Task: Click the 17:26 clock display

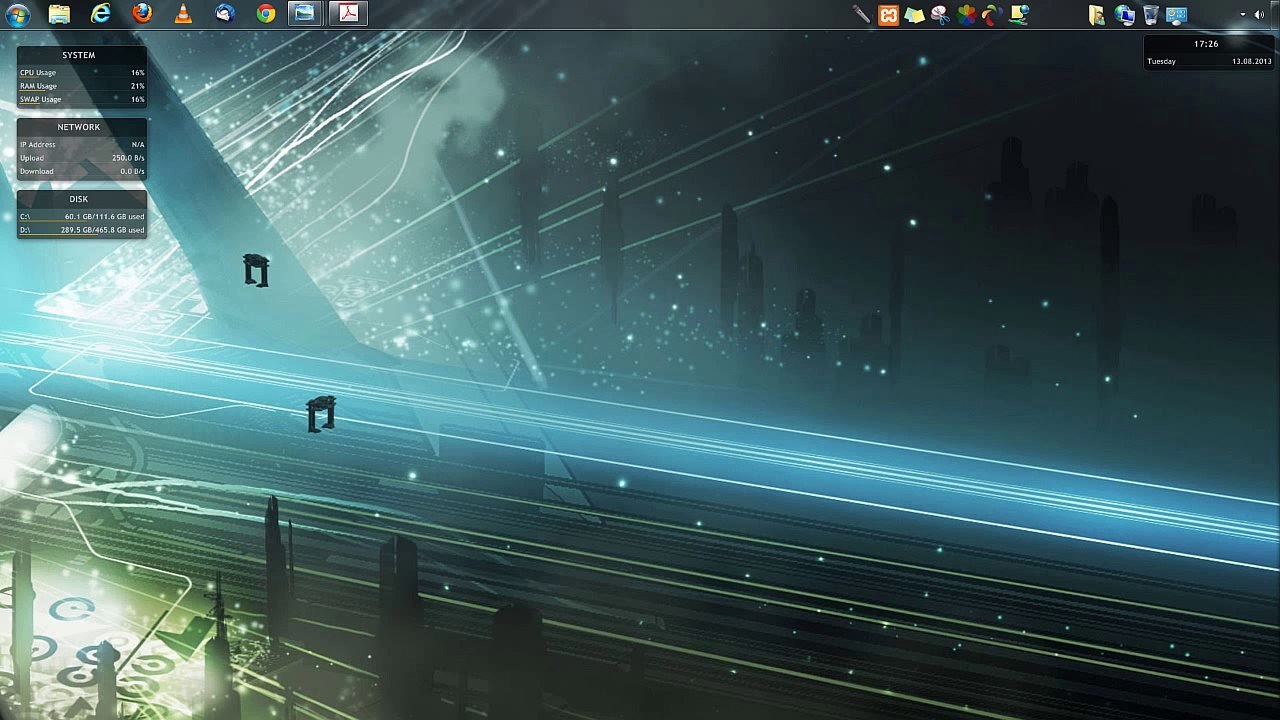Action: (1206, 44)
